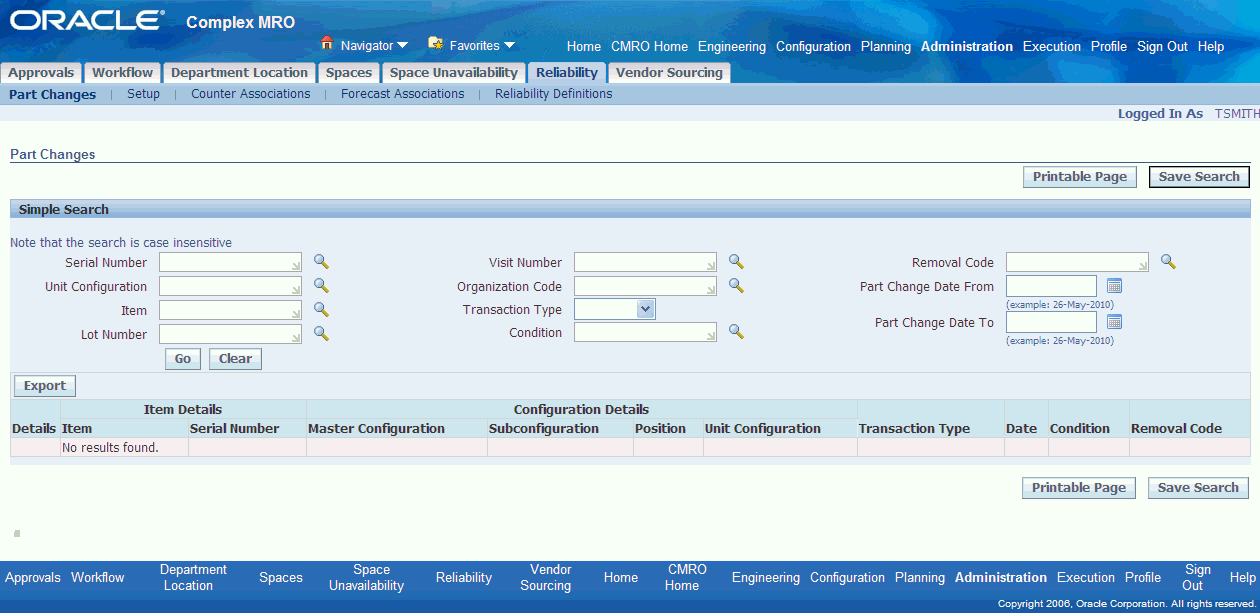Focus the Organization Code input field
1260x613 pixels.
645,286
